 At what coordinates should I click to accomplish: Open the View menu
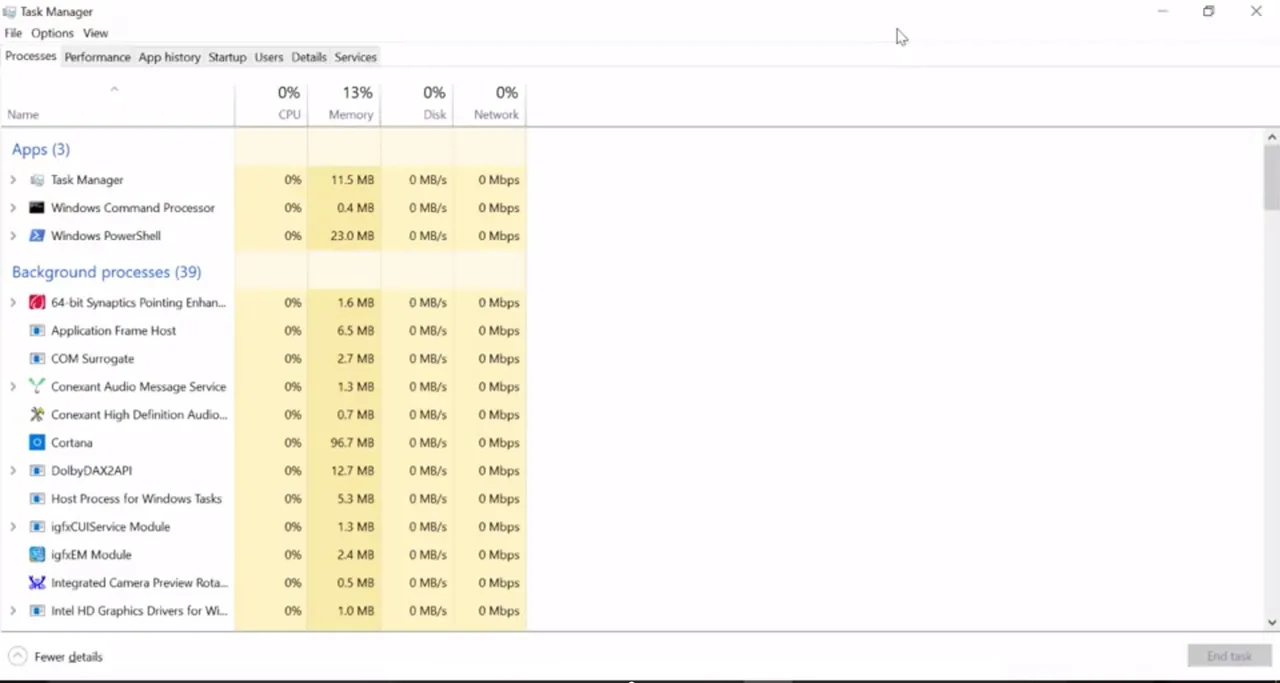point(95,33)
